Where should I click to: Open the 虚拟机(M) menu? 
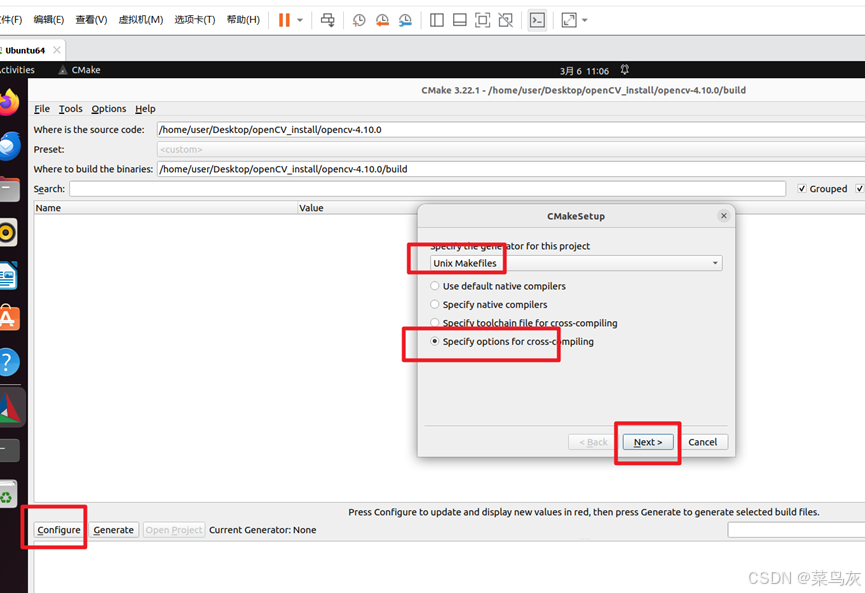tap(141, 20)
